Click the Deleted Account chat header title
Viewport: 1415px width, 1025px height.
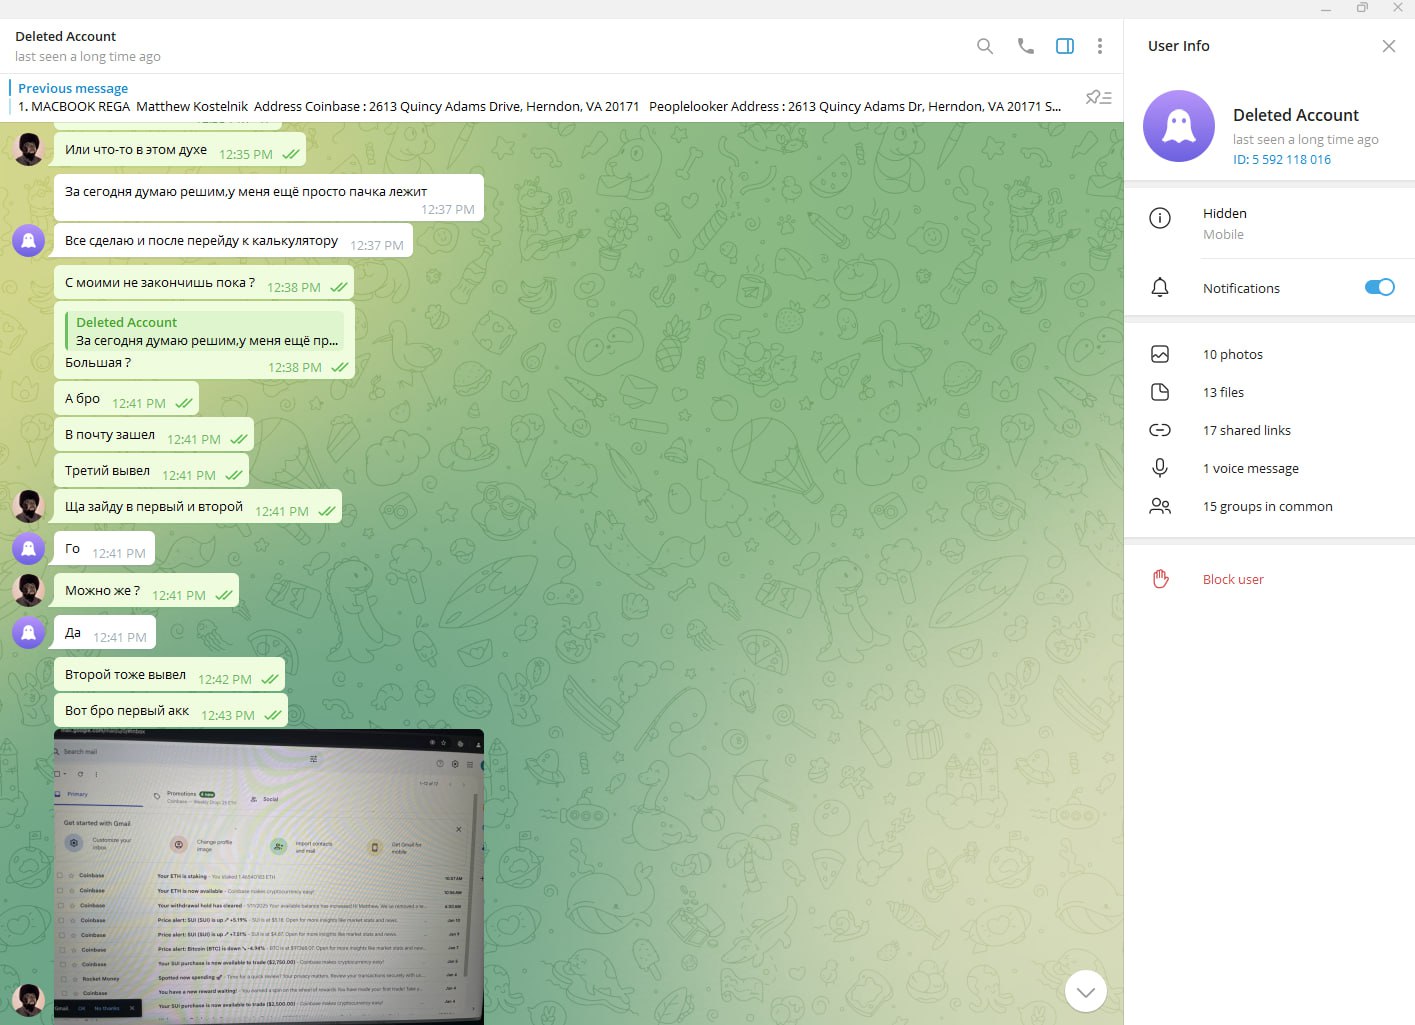(65, 36)
